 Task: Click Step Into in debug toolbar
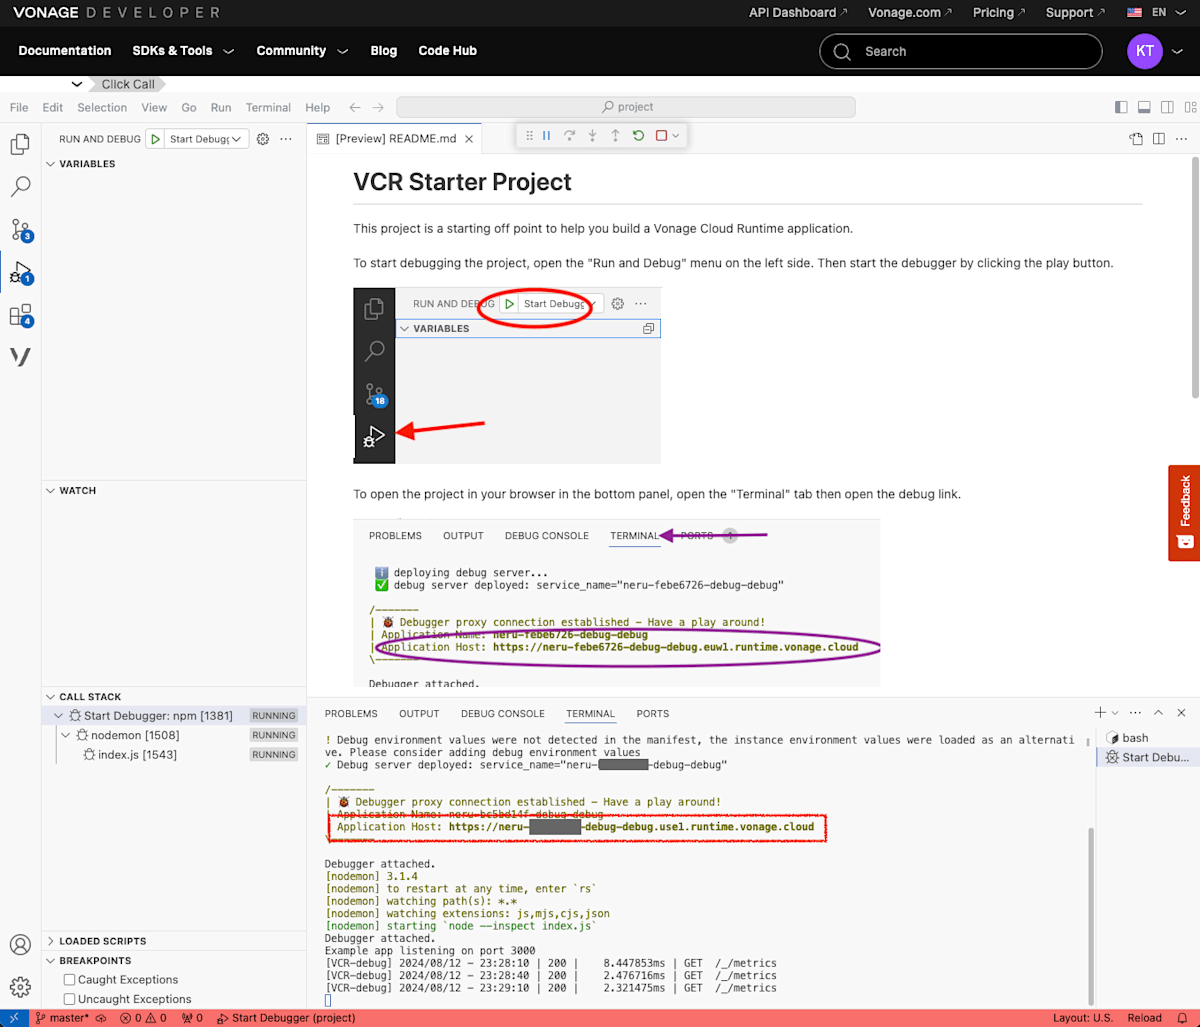(592, 136)
